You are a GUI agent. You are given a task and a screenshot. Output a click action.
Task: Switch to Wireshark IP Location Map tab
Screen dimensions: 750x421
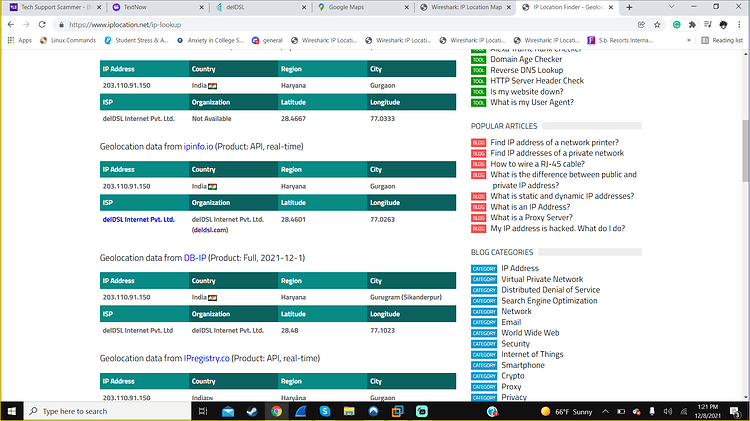[466, 7]
